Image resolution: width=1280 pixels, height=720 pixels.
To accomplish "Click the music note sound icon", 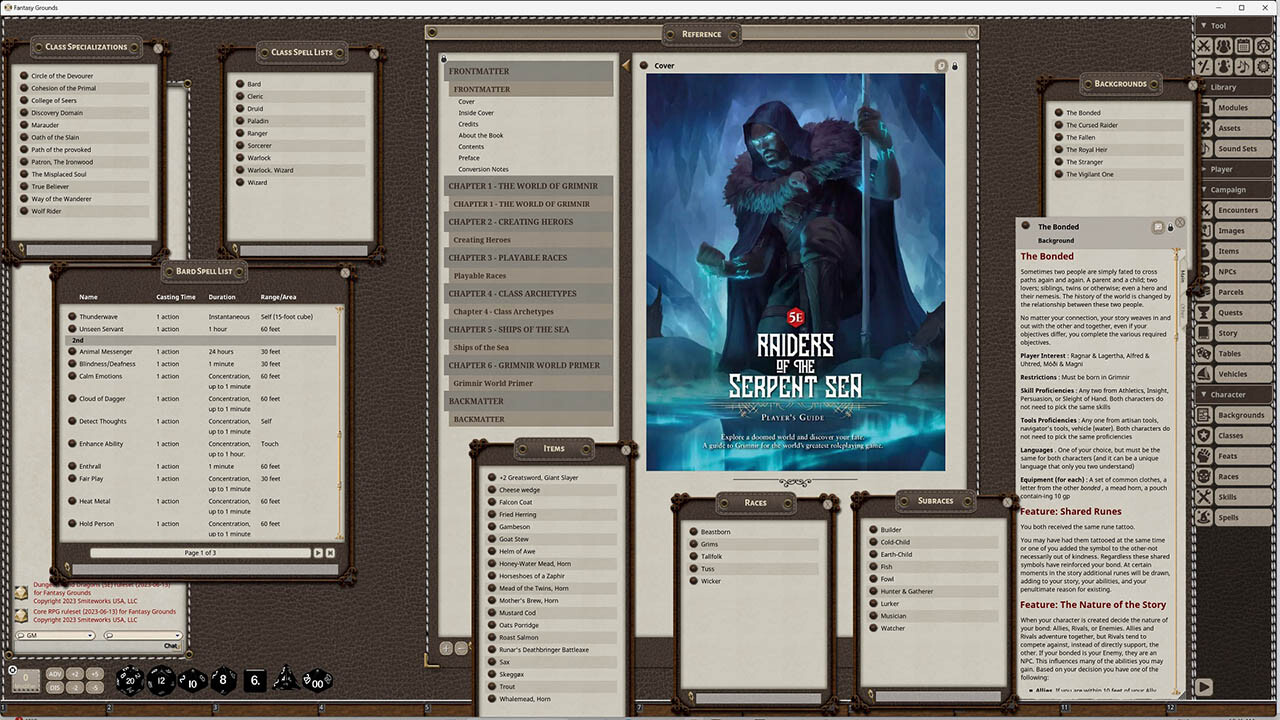I will click(x=1244, y=67).
